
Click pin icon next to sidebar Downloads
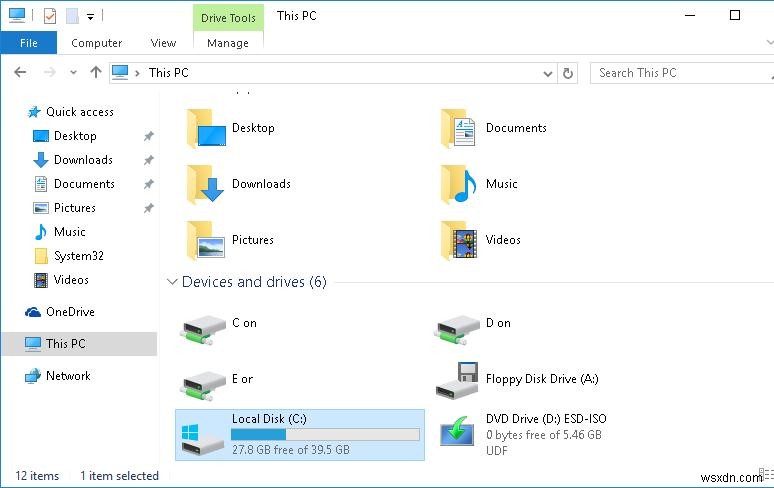(x=149, y=160)
